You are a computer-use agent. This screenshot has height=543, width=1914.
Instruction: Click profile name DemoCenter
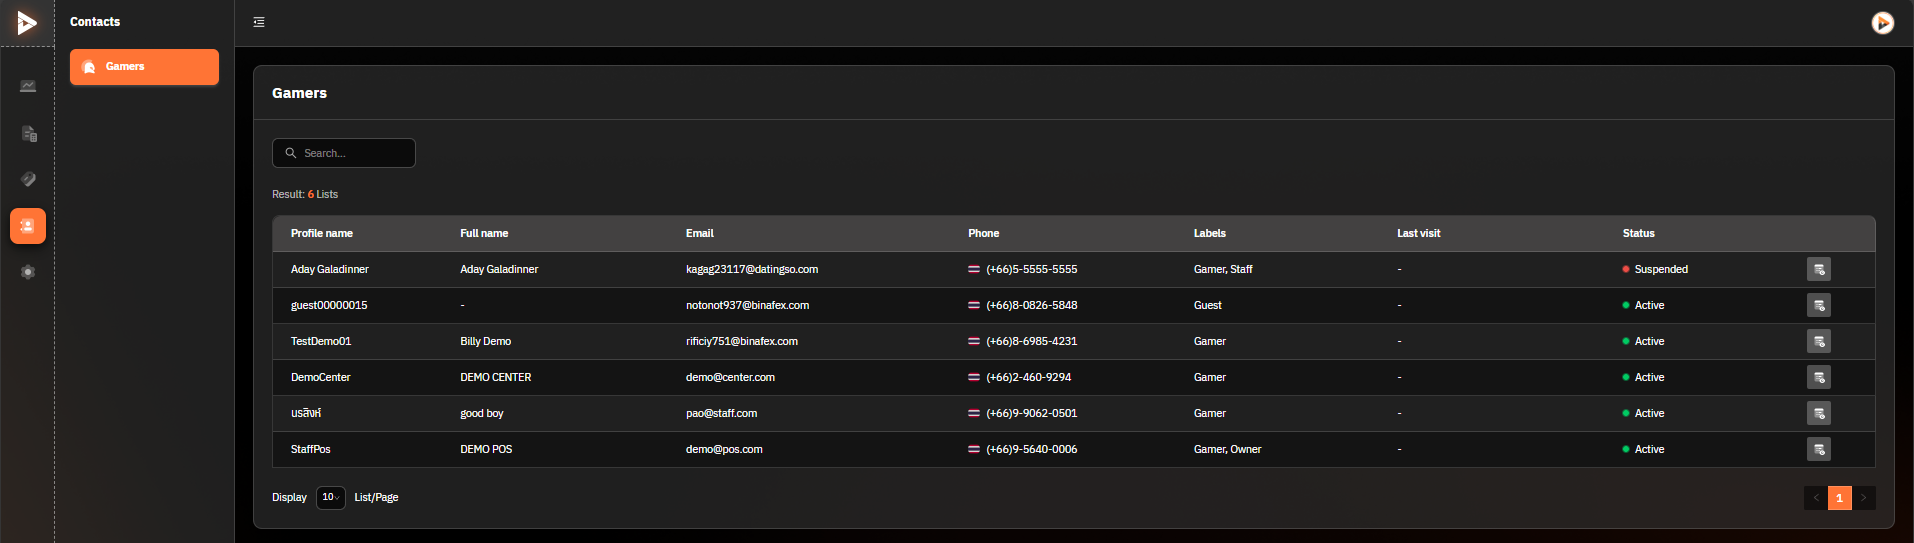pyautogui.click(x=321, y=377)
